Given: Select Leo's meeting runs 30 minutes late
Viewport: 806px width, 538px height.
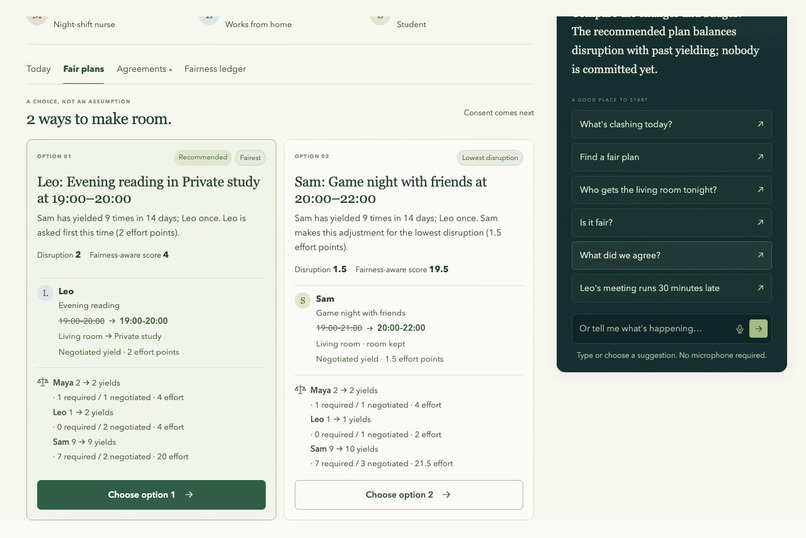Looking at the screenshot, I should pos(671,288).
